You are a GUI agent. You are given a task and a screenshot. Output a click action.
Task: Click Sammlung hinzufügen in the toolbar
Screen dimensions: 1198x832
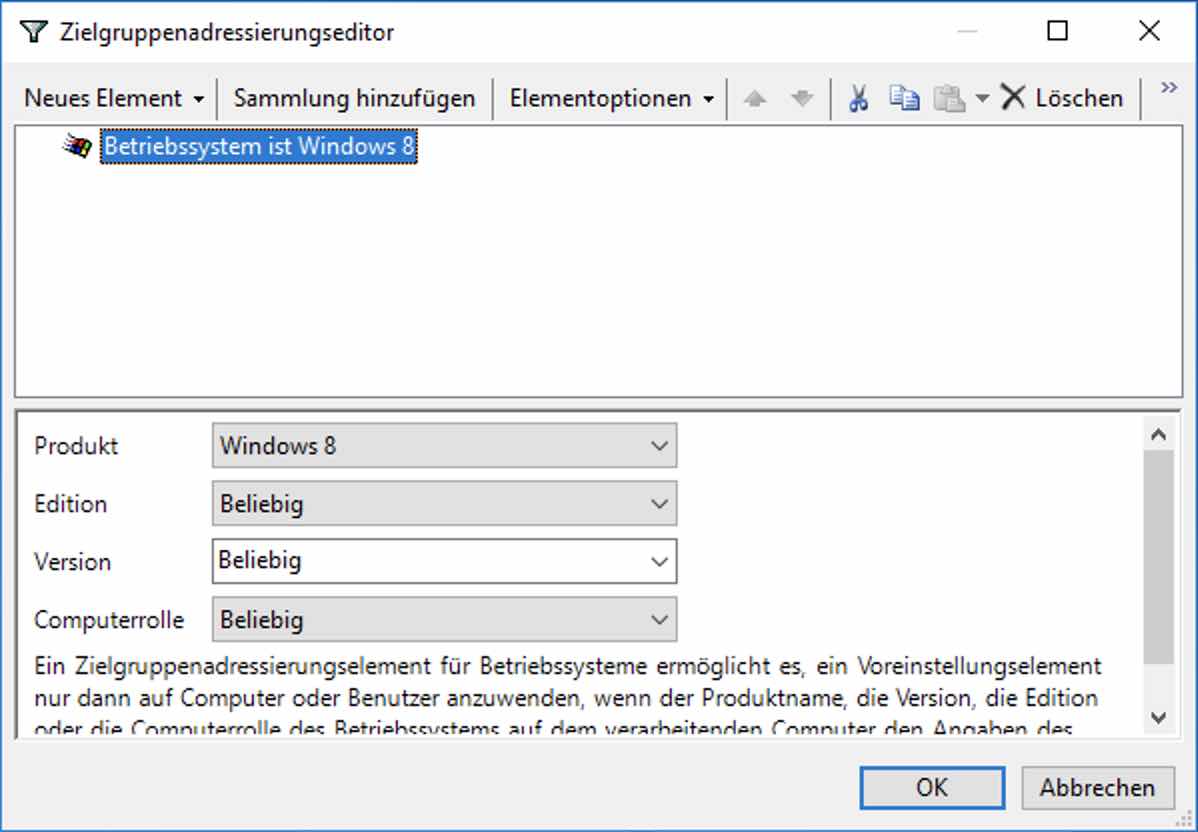pos(355,99)
